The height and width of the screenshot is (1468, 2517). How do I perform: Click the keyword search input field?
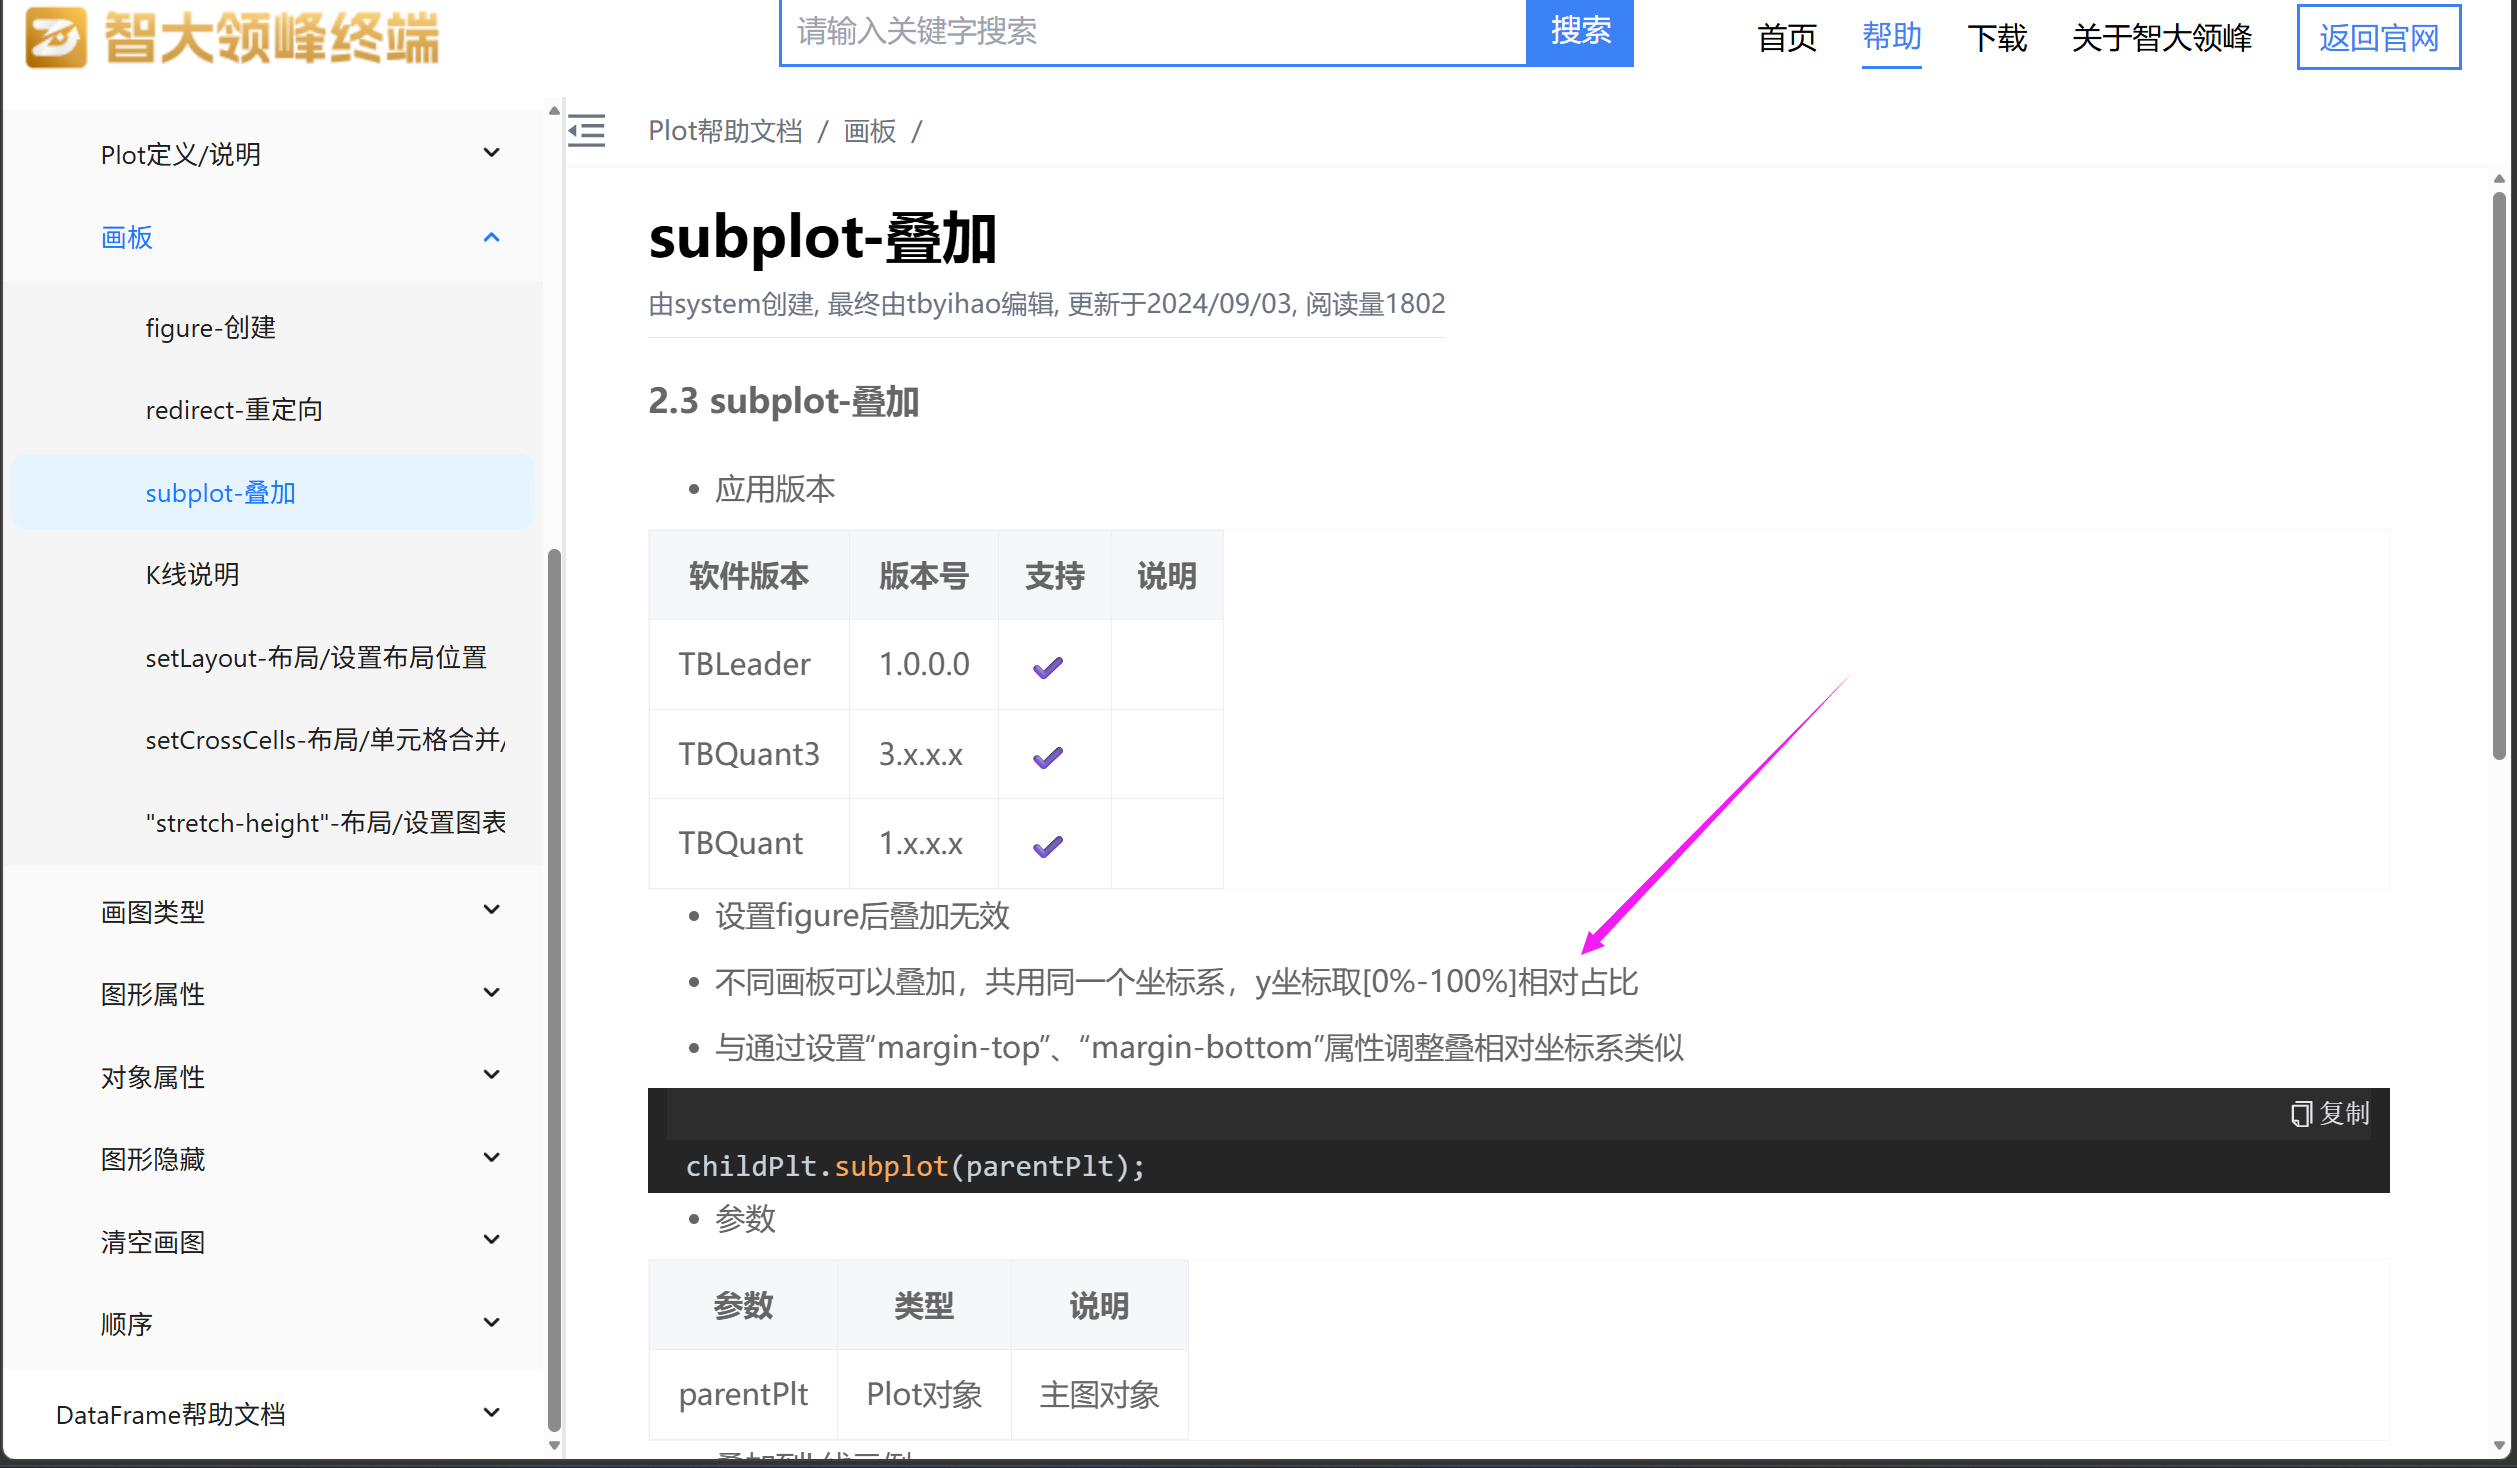click(1152, 32)
